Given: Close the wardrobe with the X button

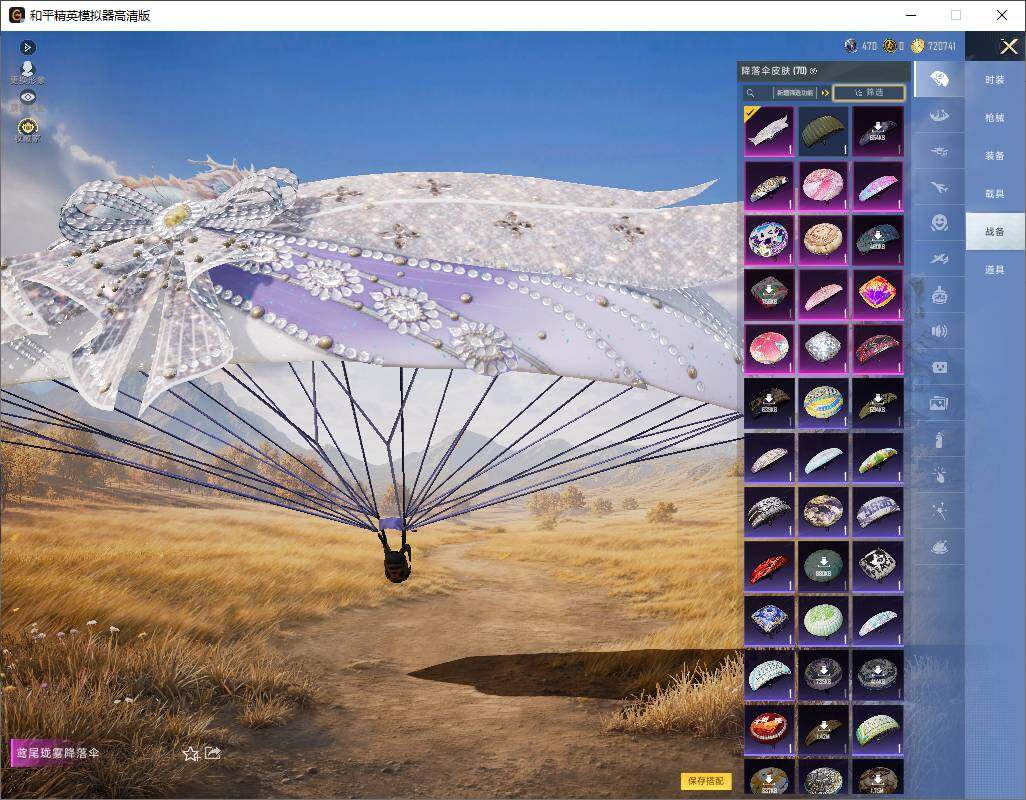Looking at the screenshot, I should [x=1008, y=46].
